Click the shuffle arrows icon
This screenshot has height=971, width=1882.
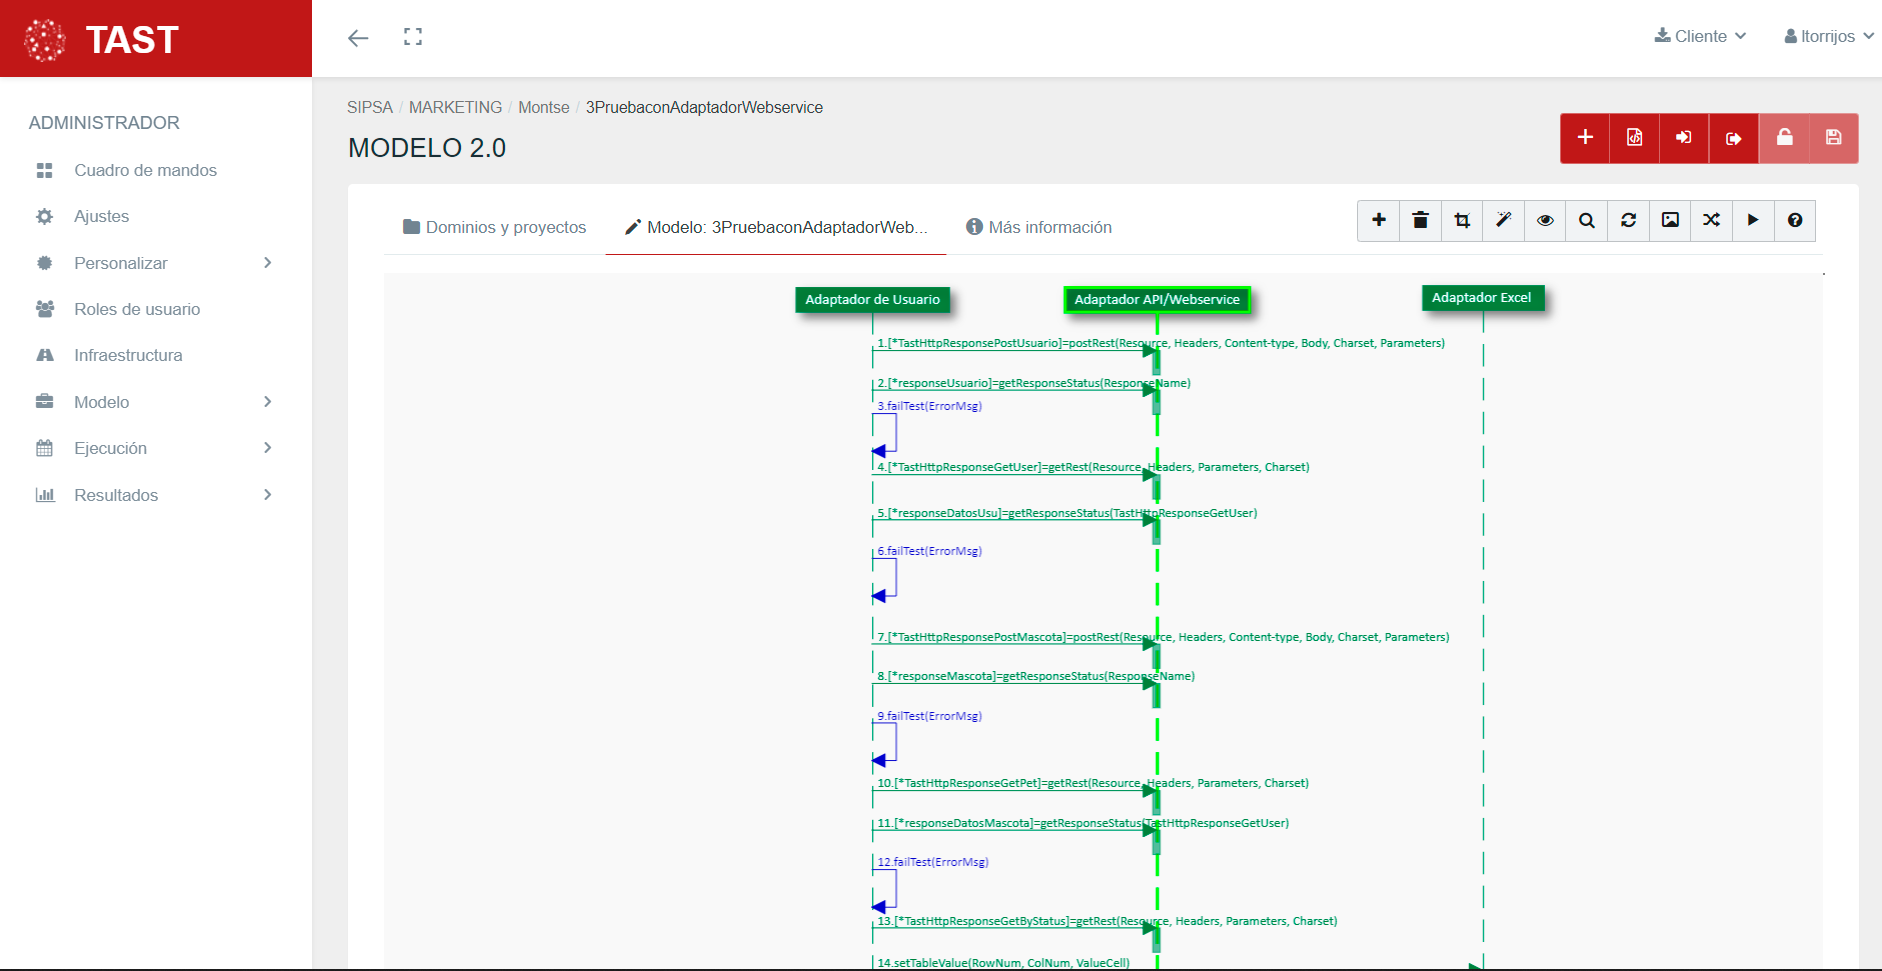tap(1712, 220)
